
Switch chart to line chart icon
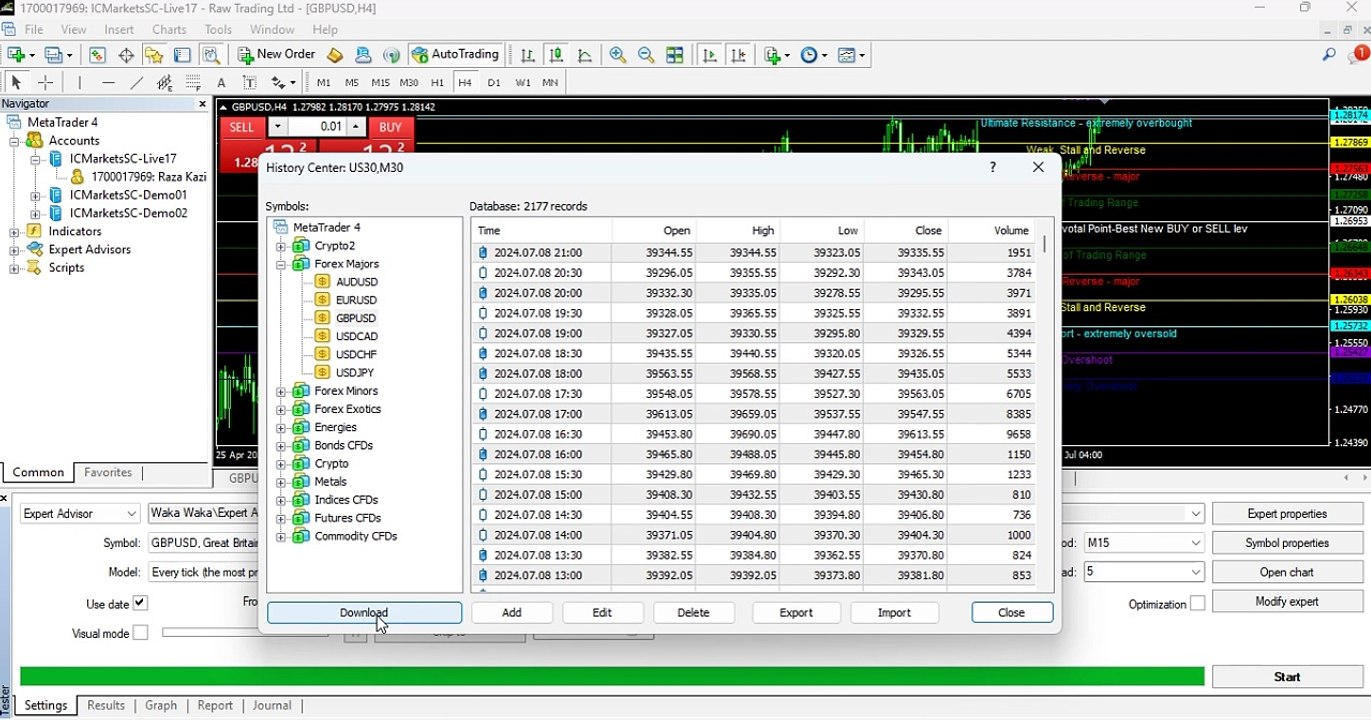point(585,55)
